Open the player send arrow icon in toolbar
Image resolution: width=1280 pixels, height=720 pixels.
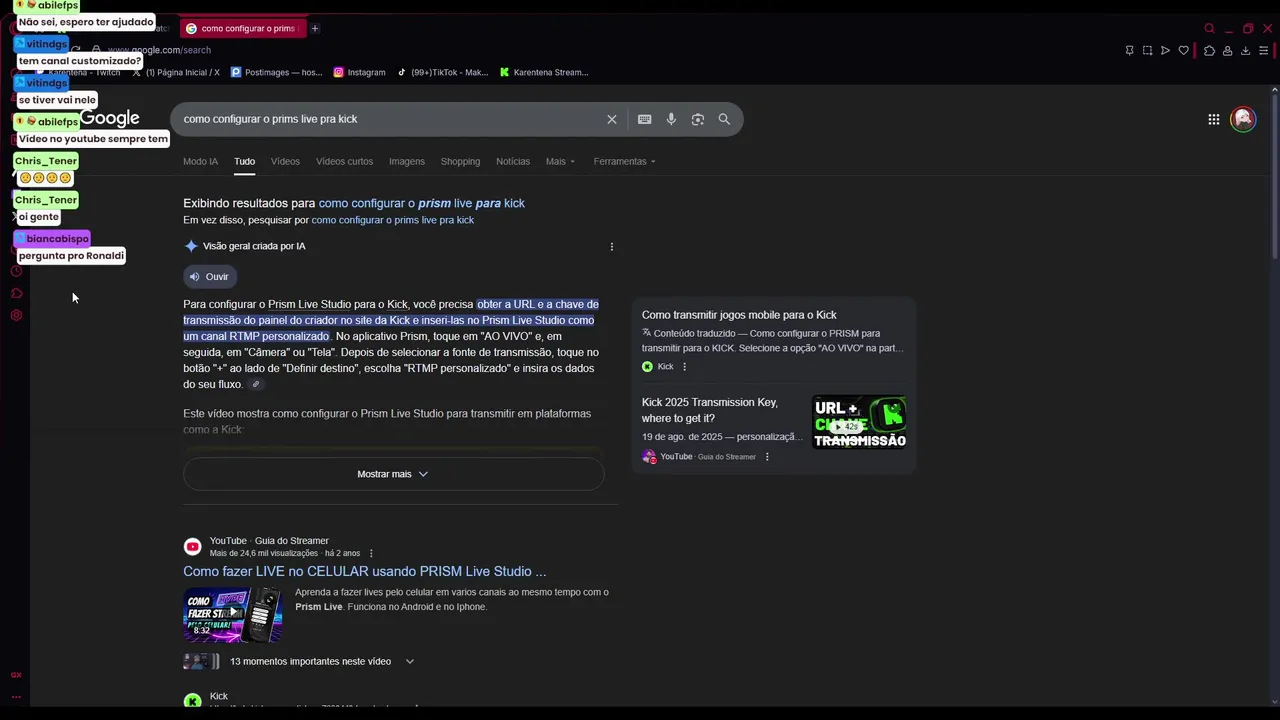(1165, 50)
